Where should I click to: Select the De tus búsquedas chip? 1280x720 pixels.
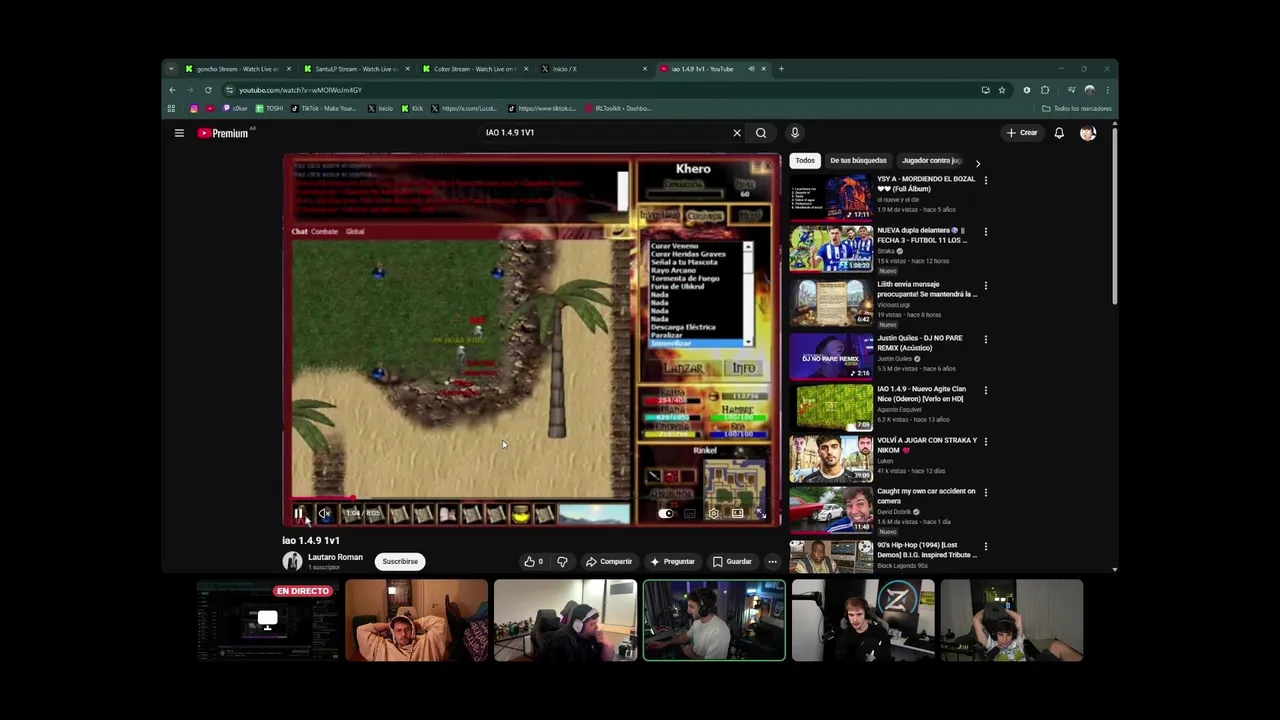point(858,160)
